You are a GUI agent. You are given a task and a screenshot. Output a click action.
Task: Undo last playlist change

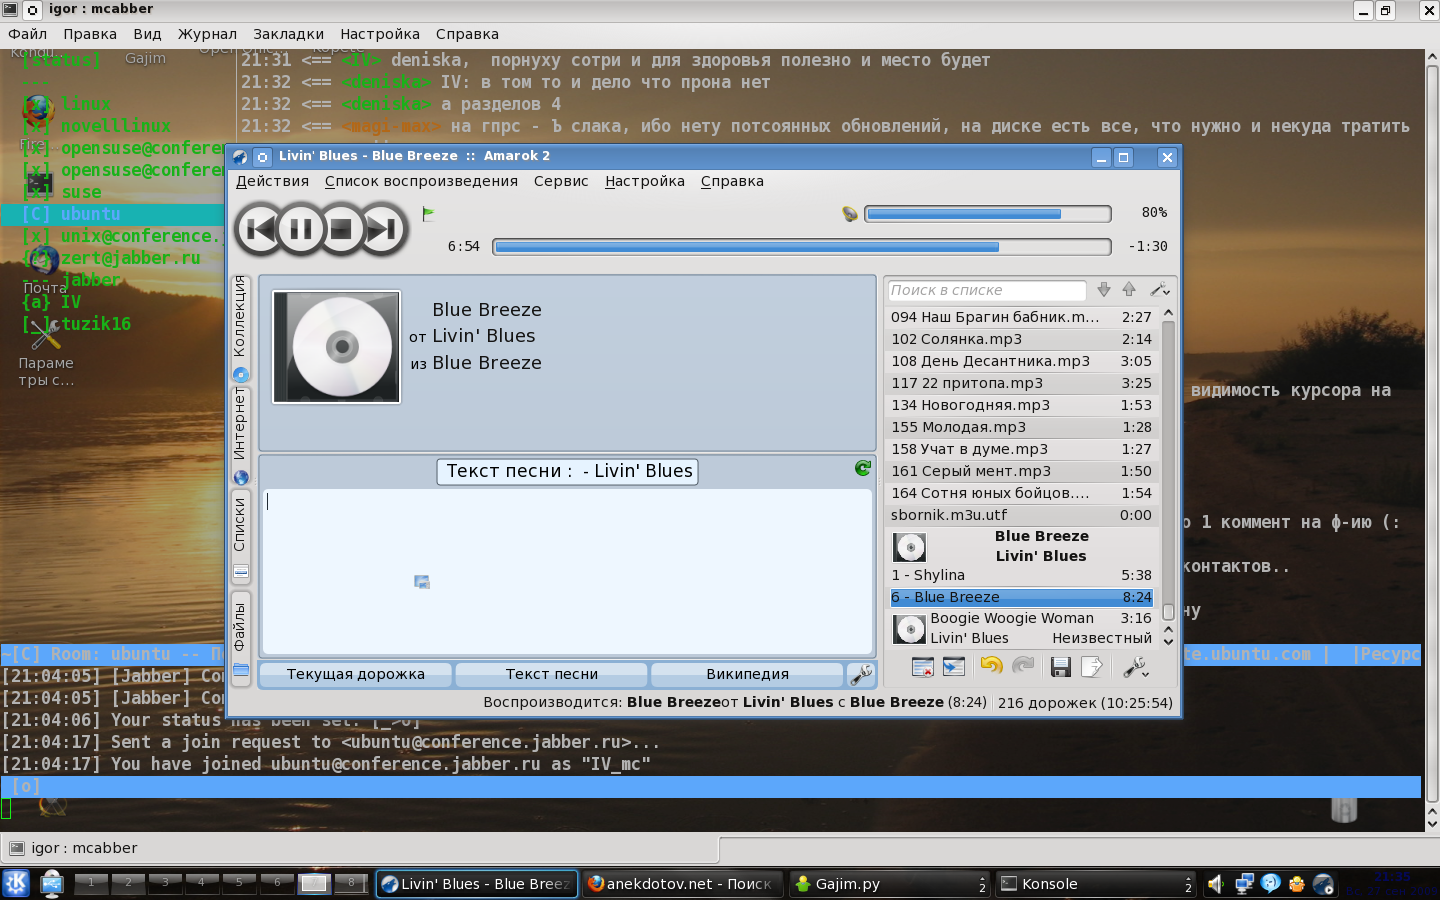point(991,666)
